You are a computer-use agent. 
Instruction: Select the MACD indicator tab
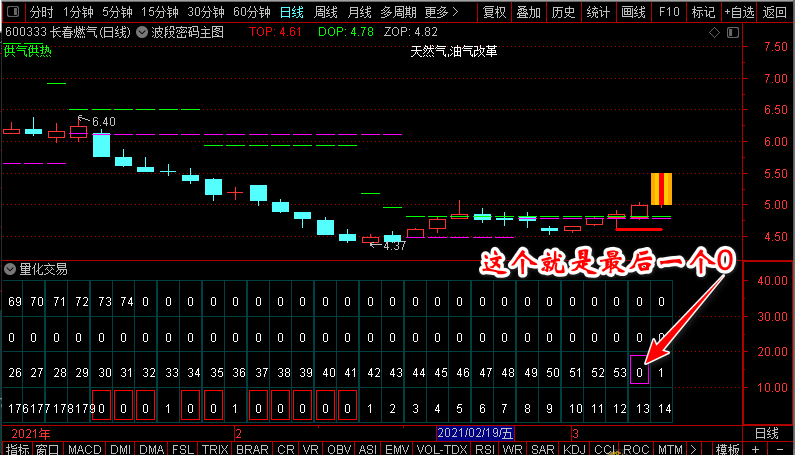pyautogui.click(x=85, y=449)
